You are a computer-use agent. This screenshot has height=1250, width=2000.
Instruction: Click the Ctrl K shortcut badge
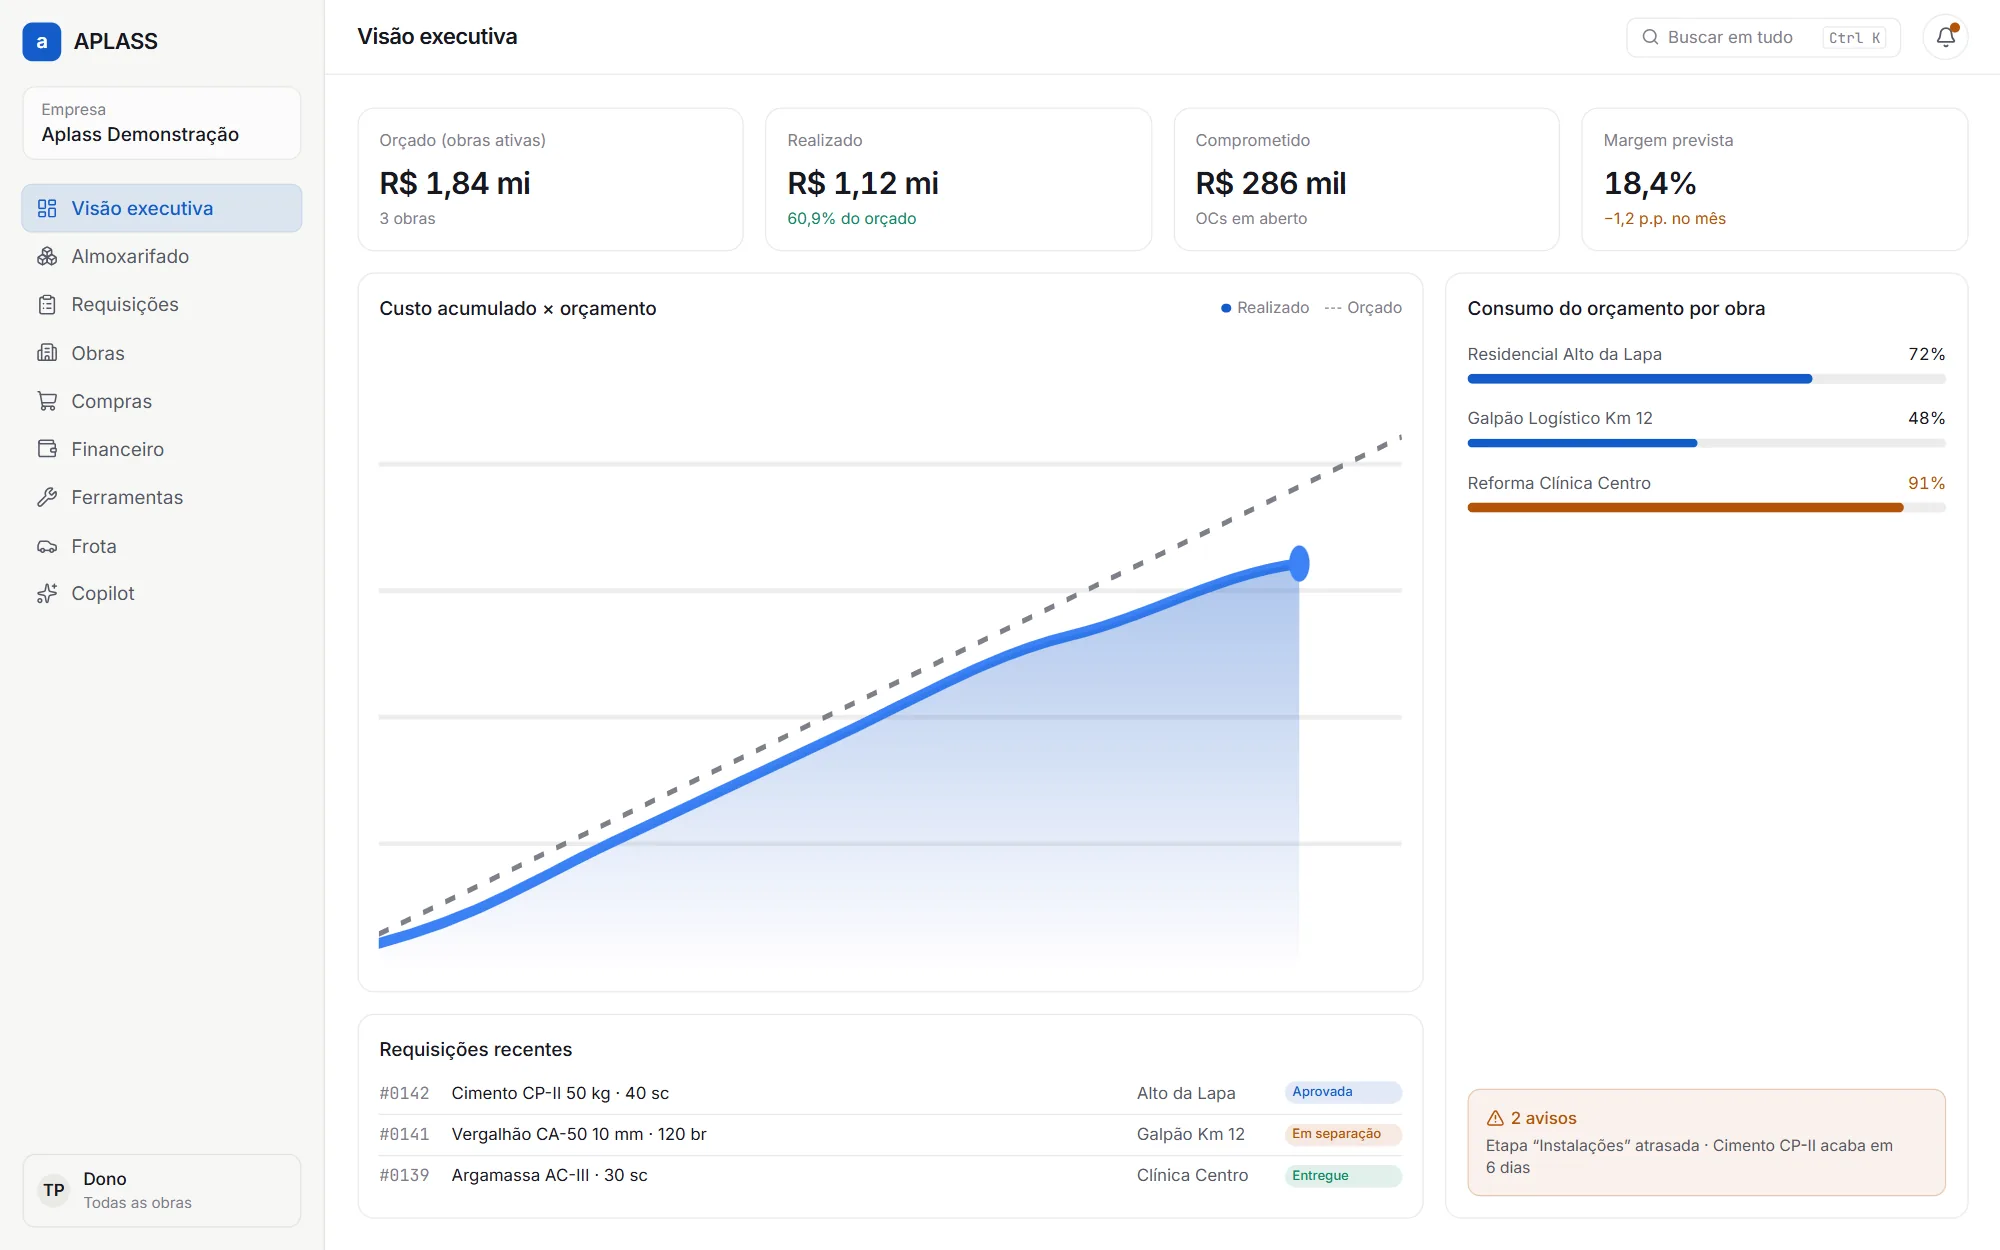pos(1855,38)
